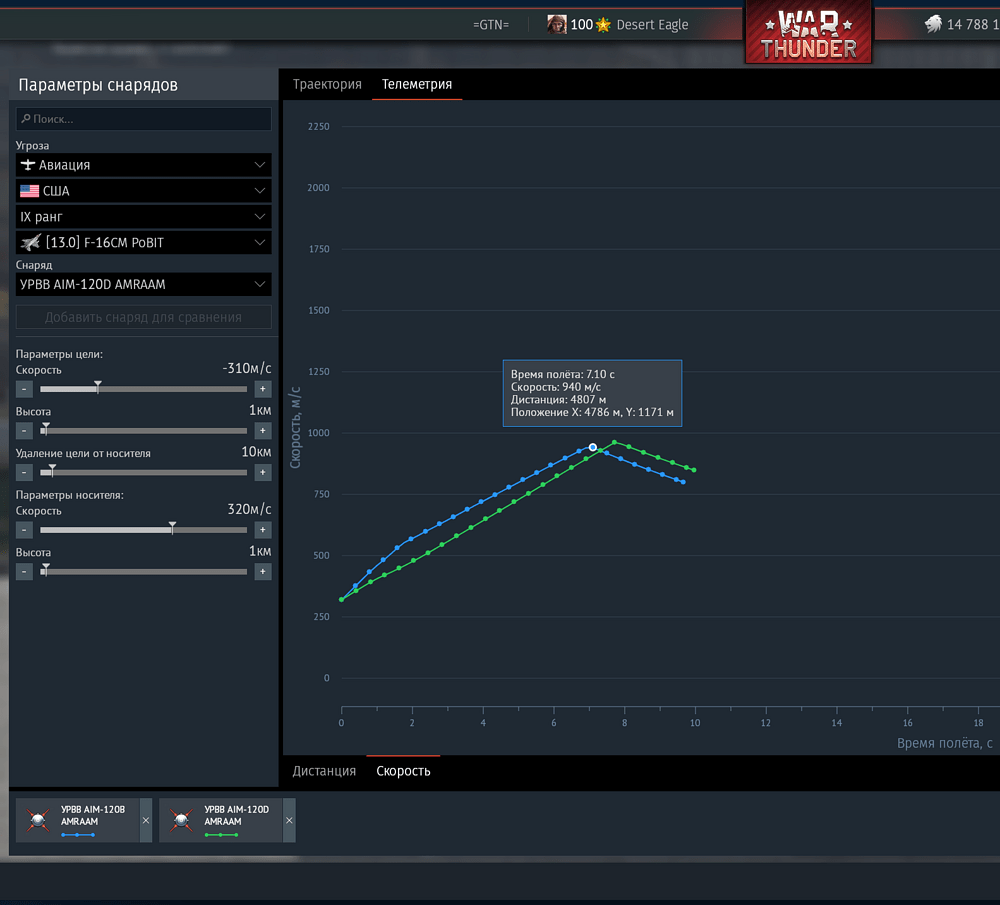Click the silver lions currency icon
The width and height of the screenshot is (1000, 905).
pos(933,24)
